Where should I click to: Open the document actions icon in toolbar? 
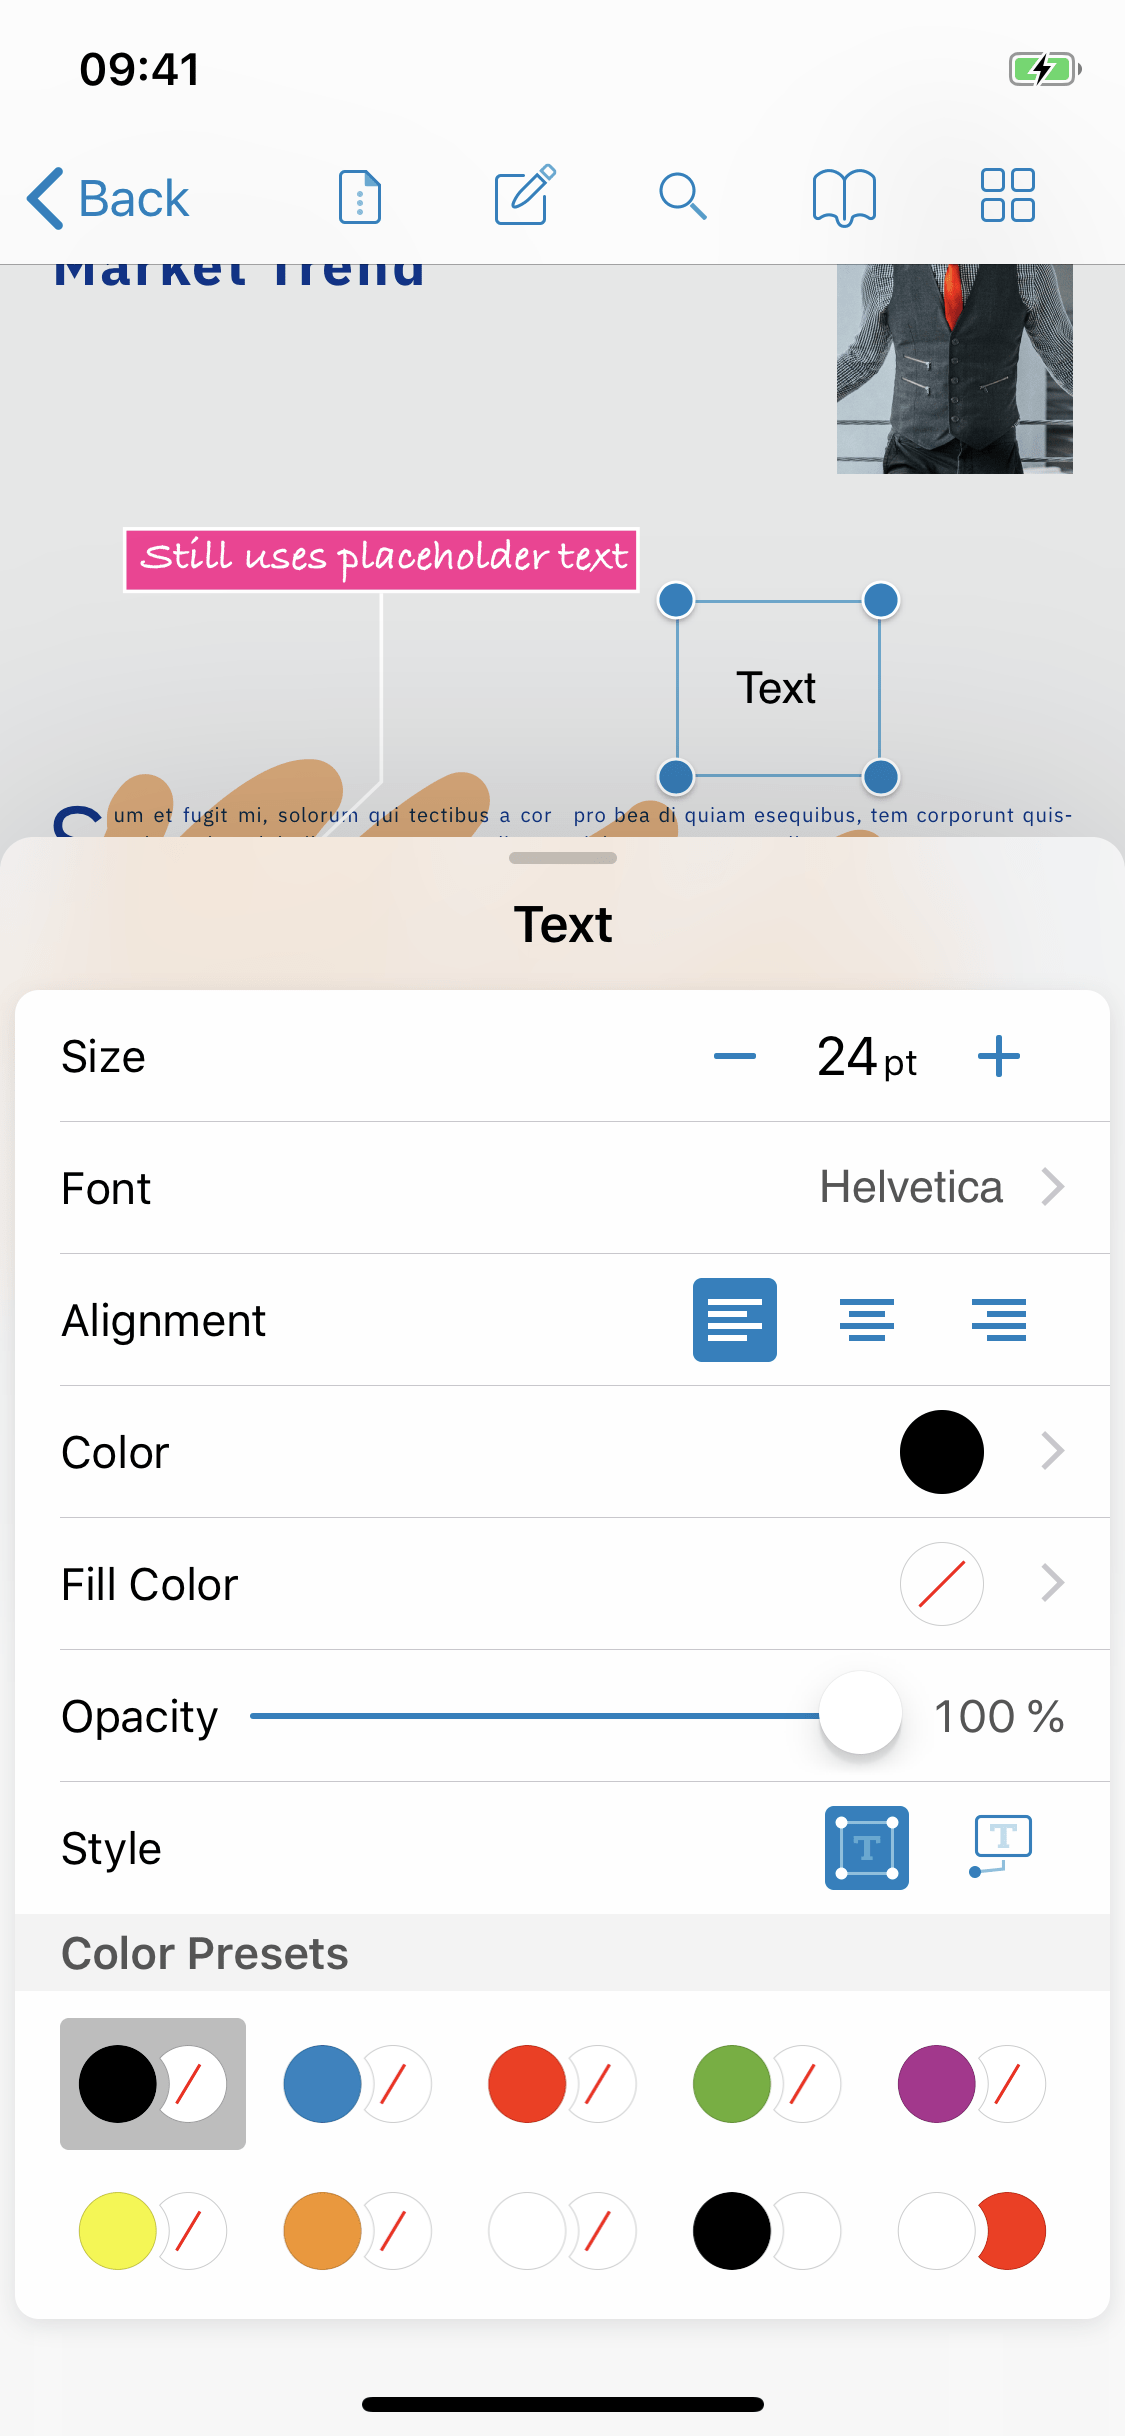(360, 197)
